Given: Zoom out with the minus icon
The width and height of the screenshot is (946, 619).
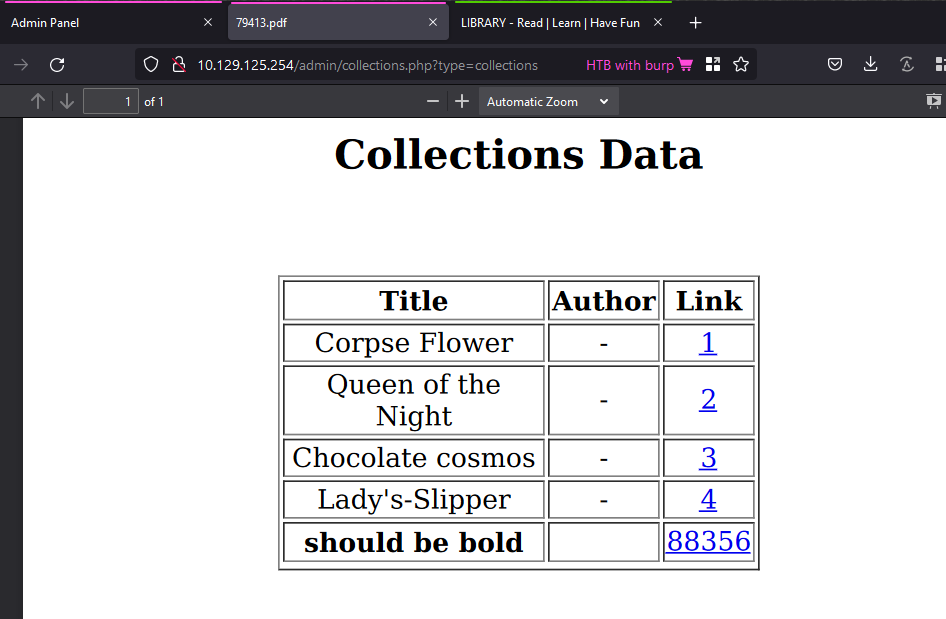Looking at the screenshot, I should pos(433,101).
